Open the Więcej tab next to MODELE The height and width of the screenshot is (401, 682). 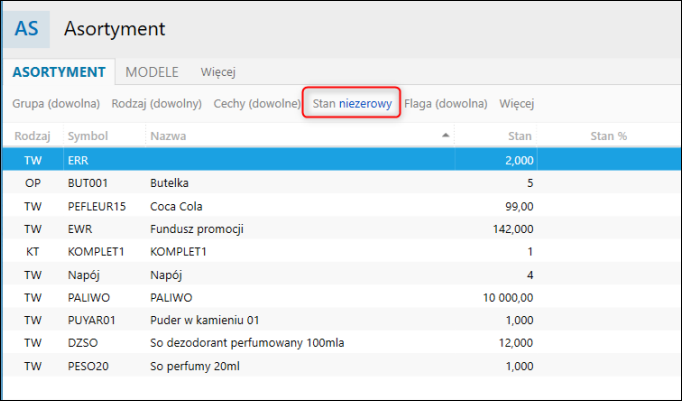coord(218,72)
